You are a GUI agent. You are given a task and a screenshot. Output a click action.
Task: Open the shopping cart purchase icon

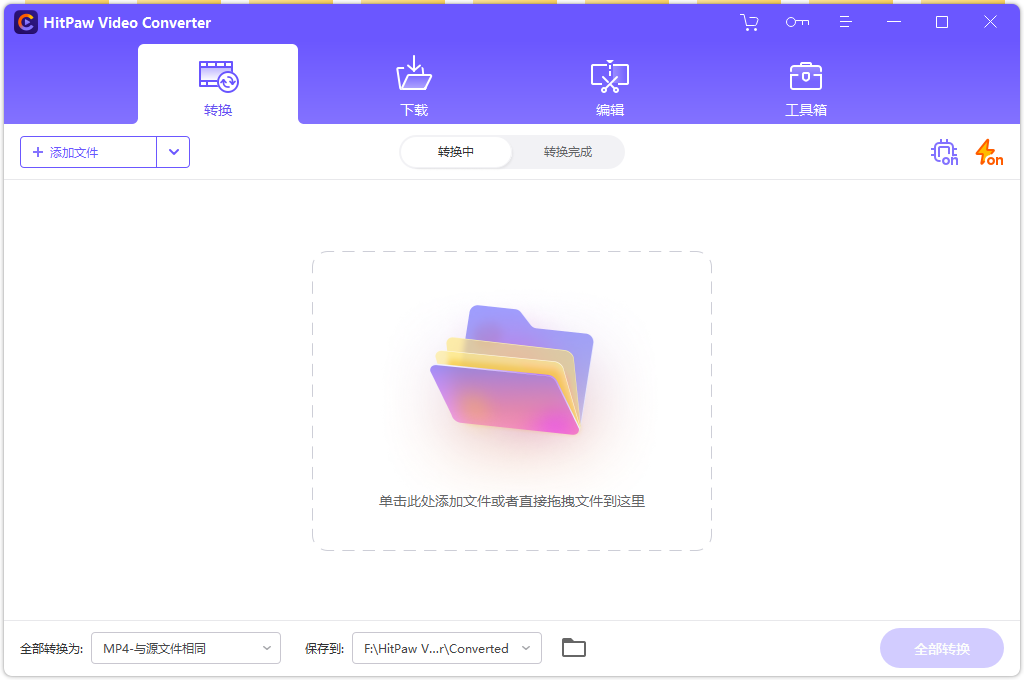(749, 22)
